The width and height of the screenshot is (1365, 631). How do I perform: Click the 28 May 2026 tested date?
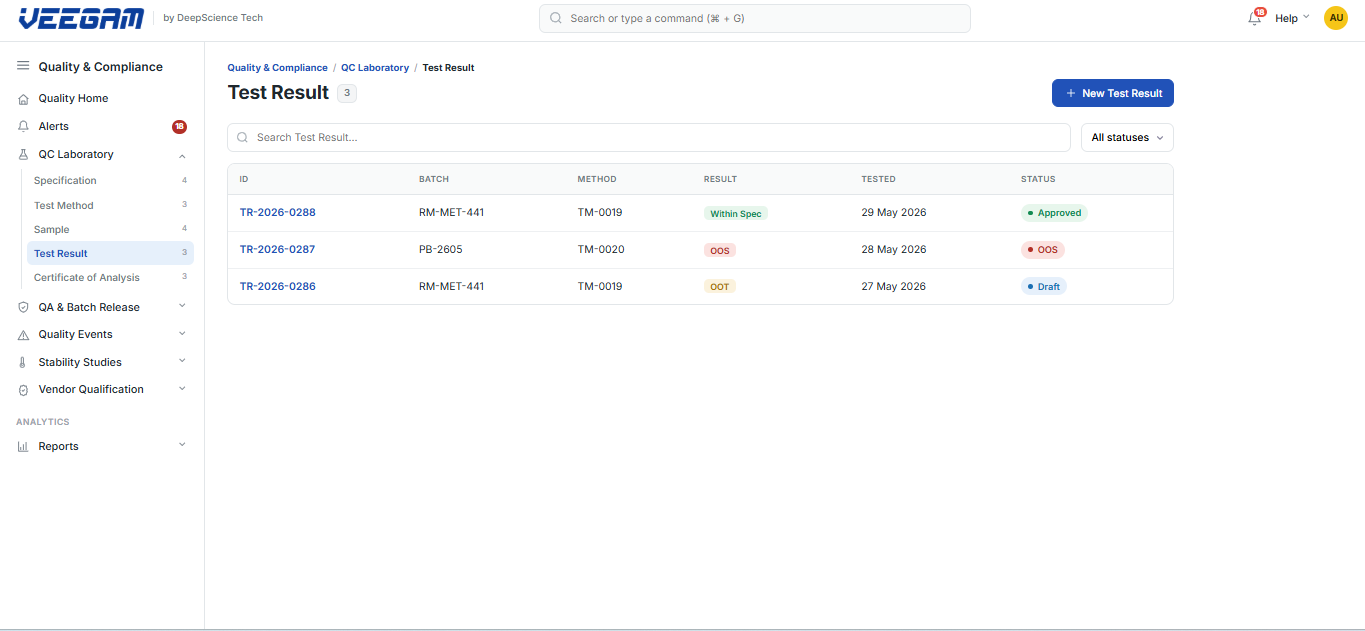click(x=894, y=250)
